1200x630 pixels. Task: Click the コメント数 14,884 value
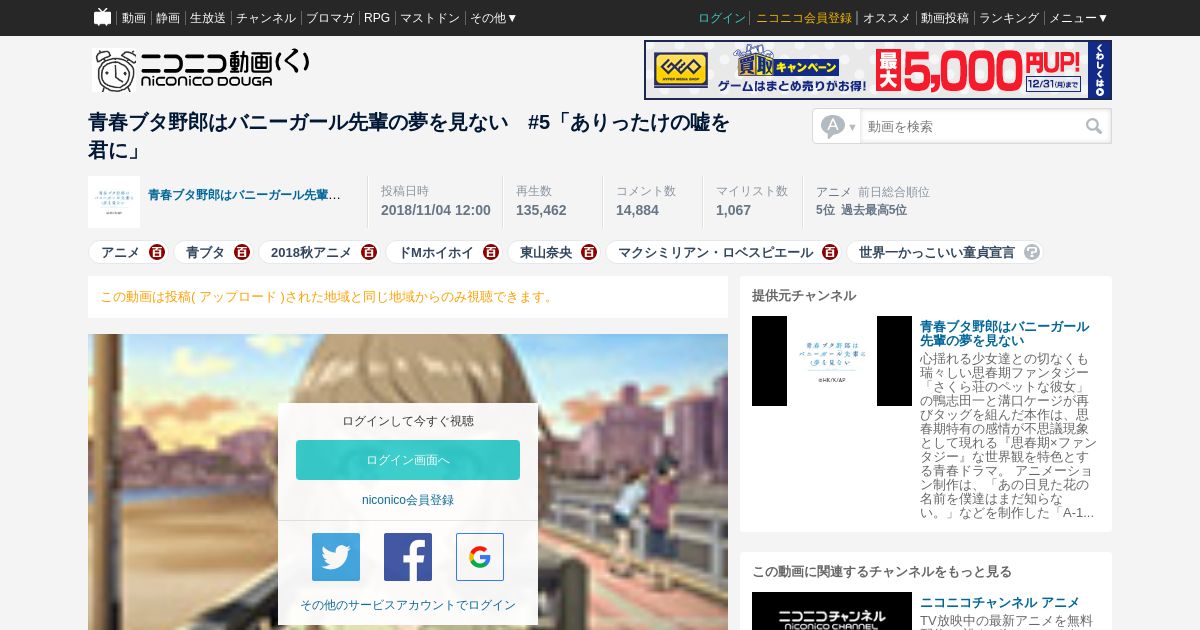pyautogui.click(x=637, y=210)
